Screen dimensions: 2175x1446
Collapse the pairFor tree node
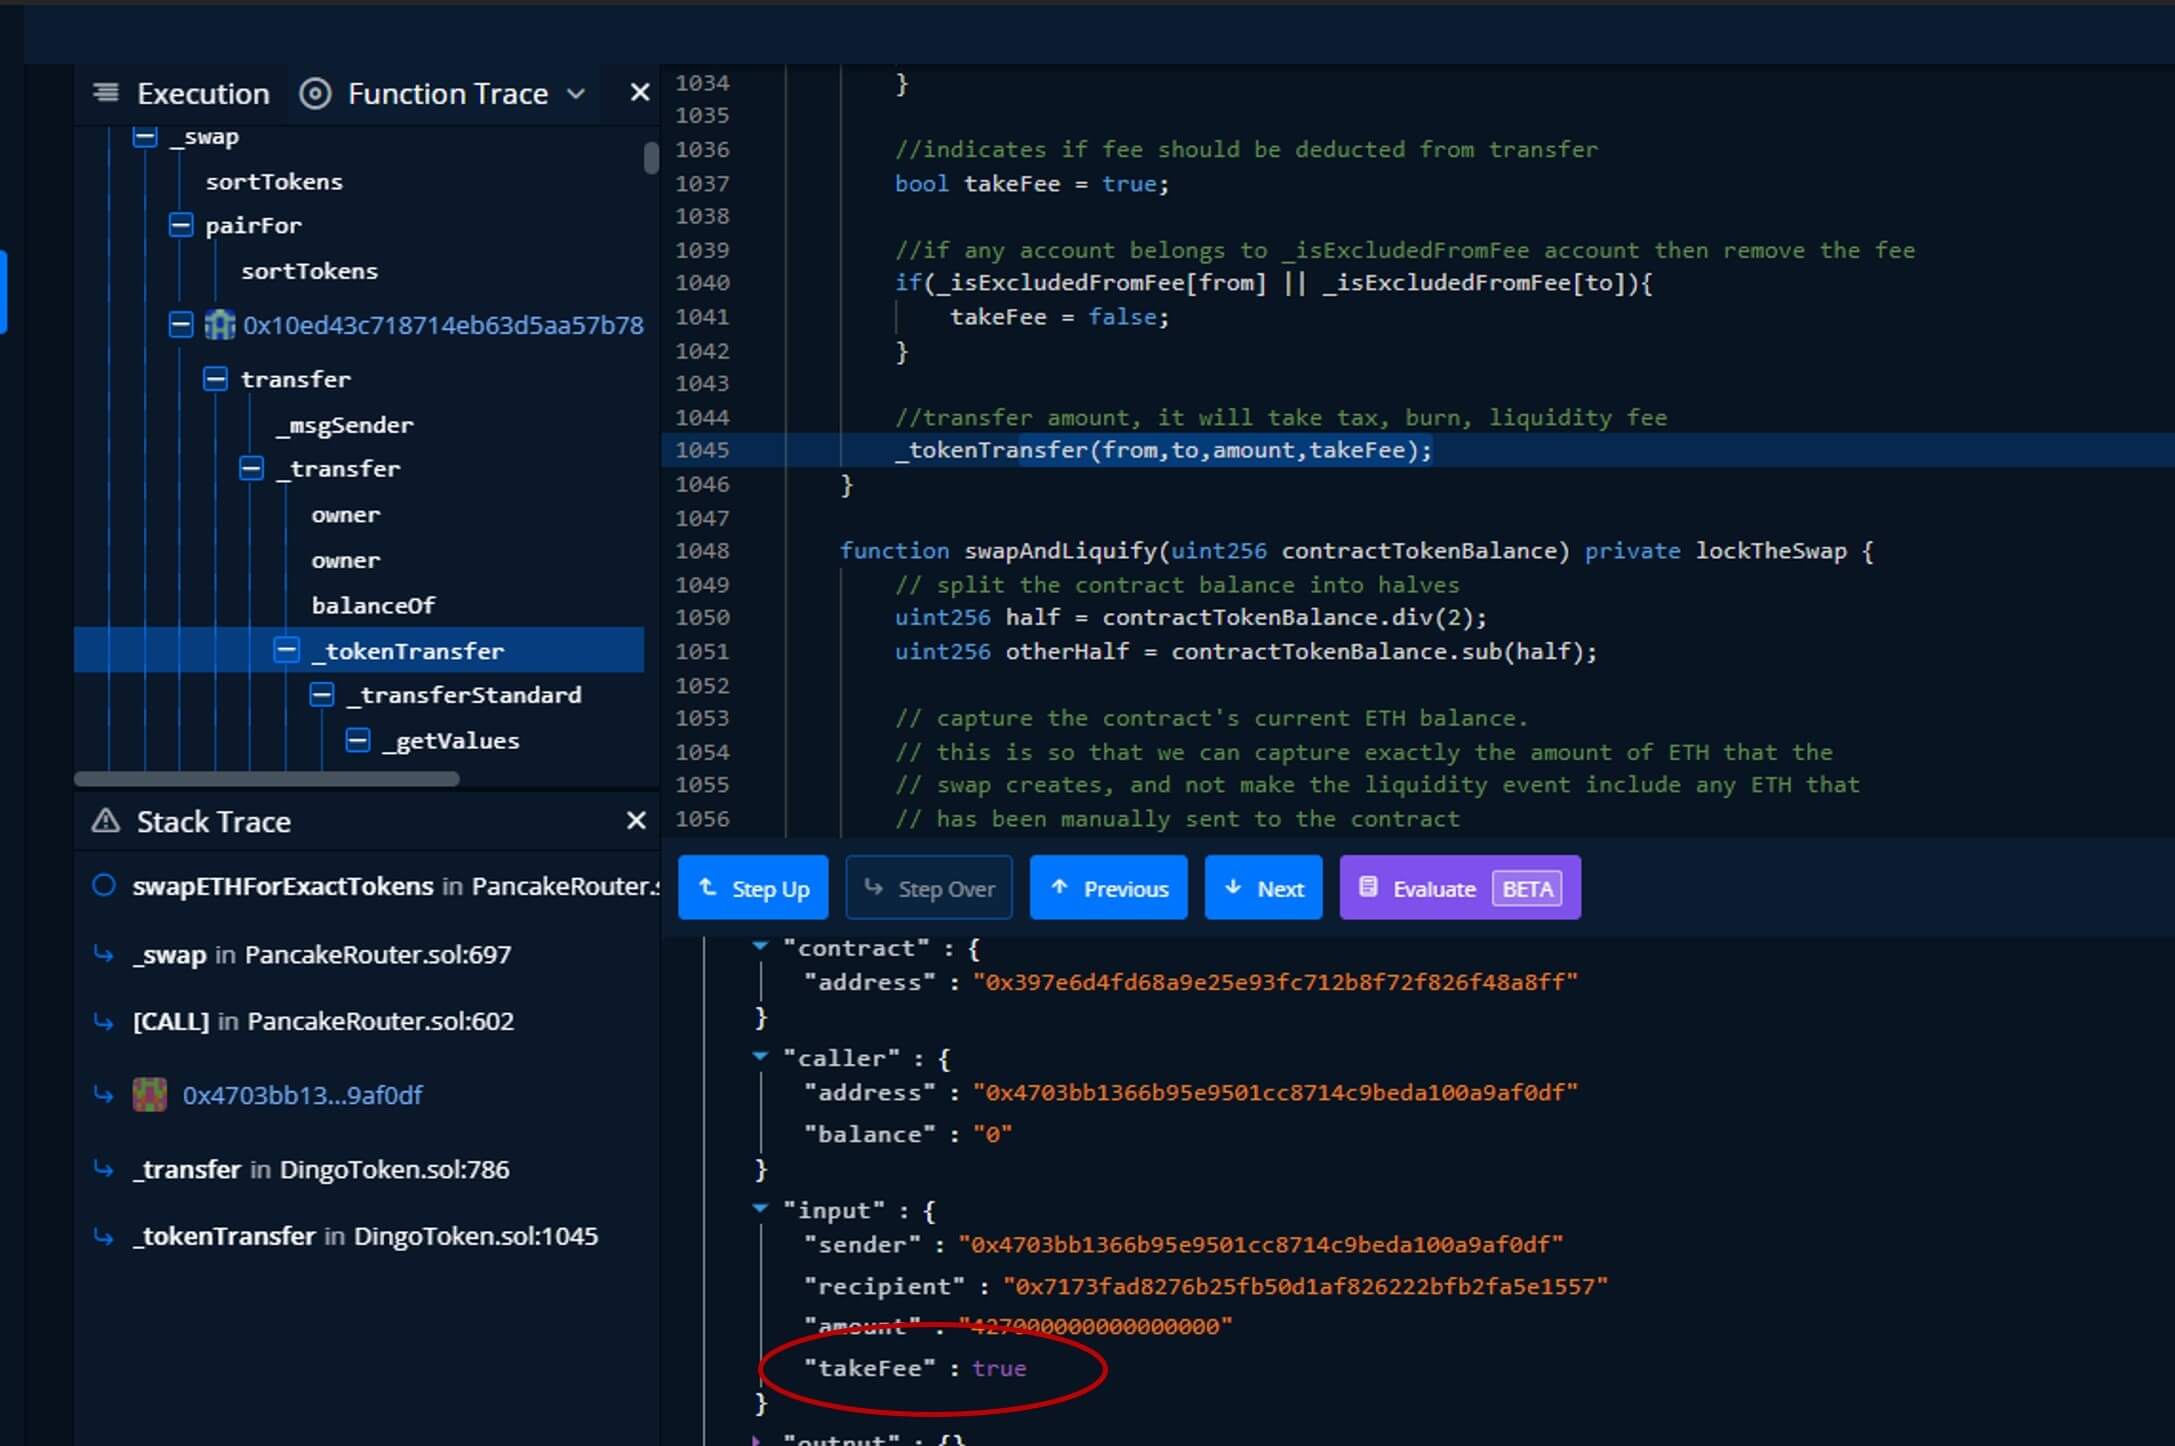tap(181, 226)
